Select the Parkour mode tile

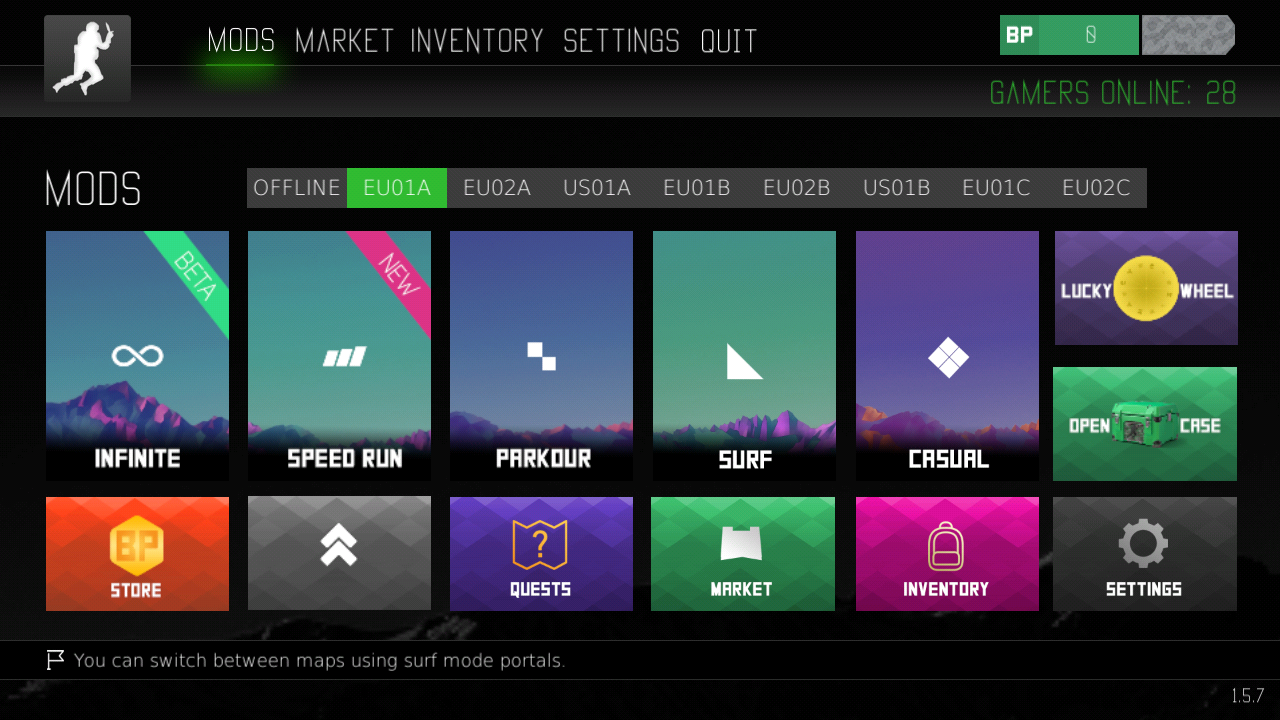click(541, 356)
